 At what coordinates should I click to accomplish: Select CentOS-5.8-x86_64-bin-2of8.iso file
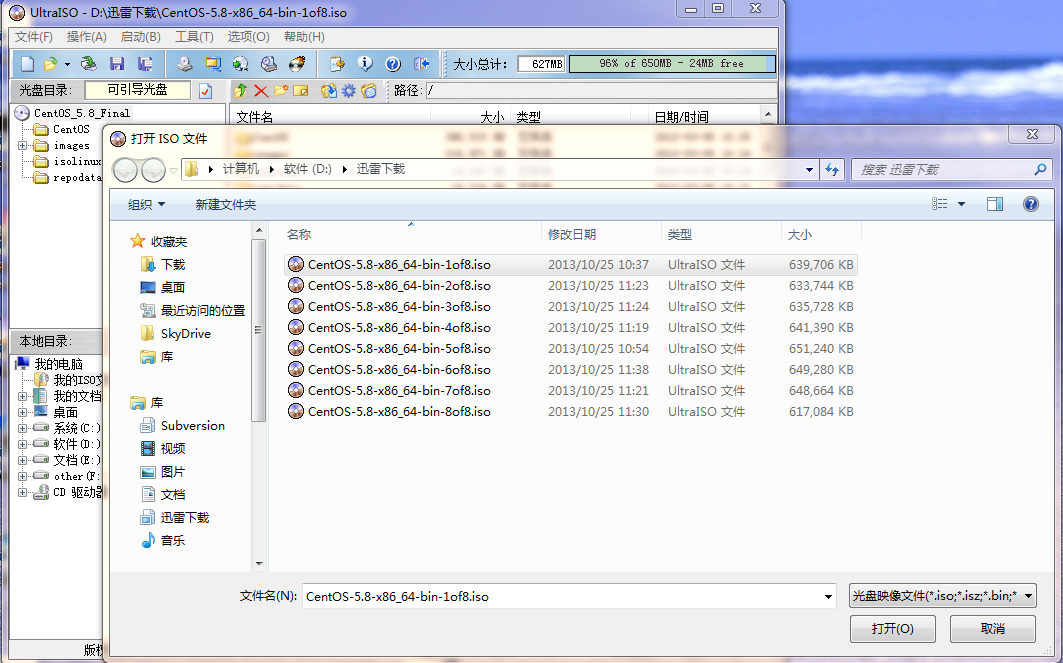coord(571,286)
